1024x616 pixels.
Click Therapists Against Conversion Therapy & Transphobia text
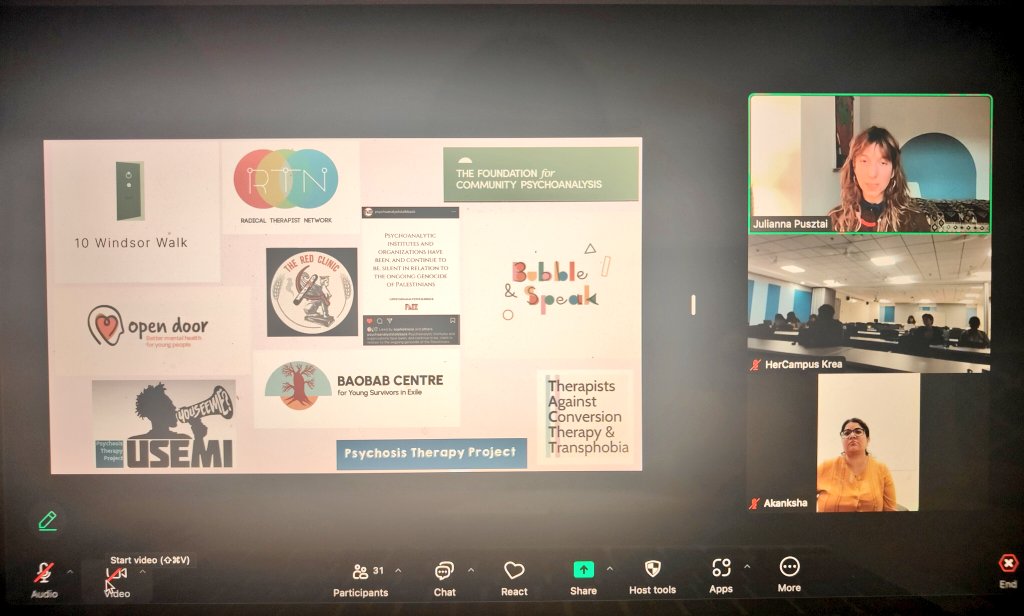(x=588, y=417)
